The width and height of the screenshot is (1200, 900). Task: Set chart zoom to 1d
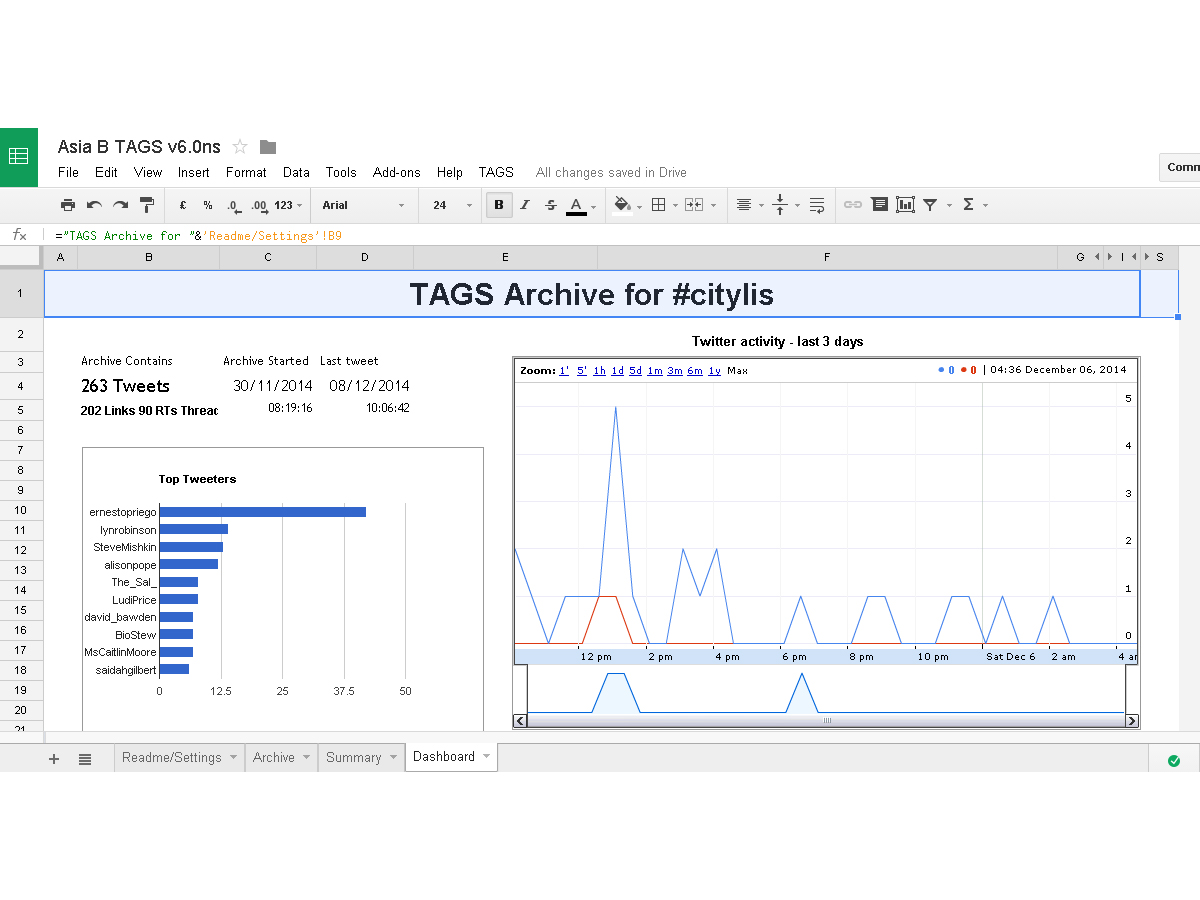(617, 370)
